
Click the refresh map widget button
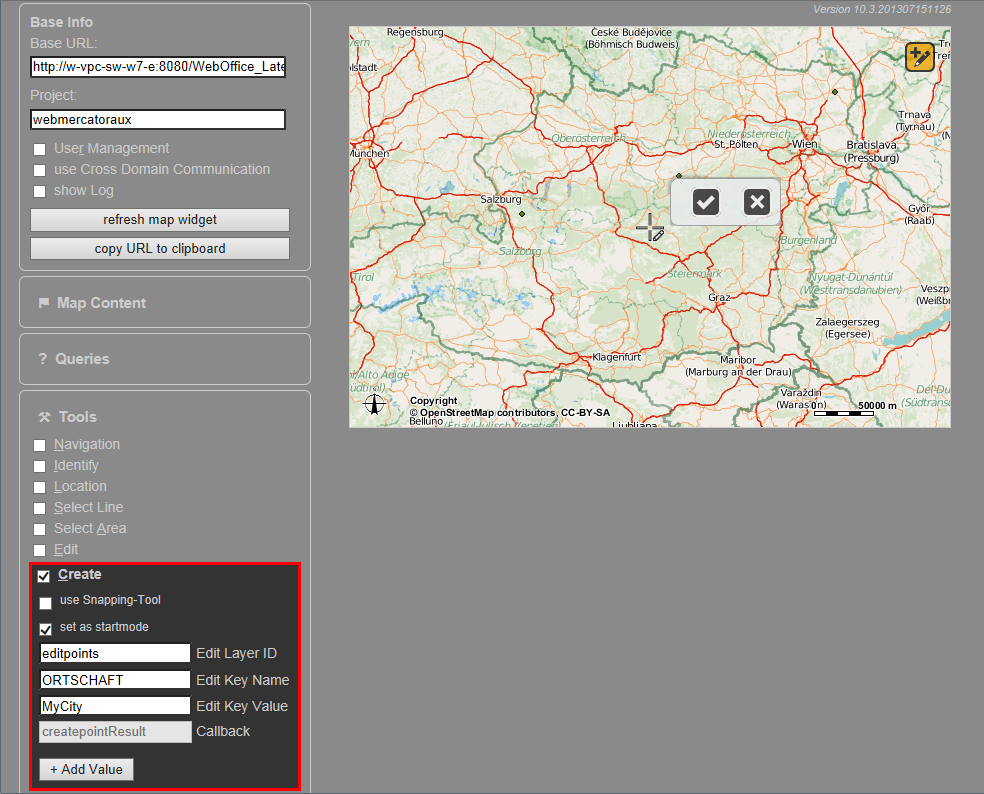click(x=159, y=219)
